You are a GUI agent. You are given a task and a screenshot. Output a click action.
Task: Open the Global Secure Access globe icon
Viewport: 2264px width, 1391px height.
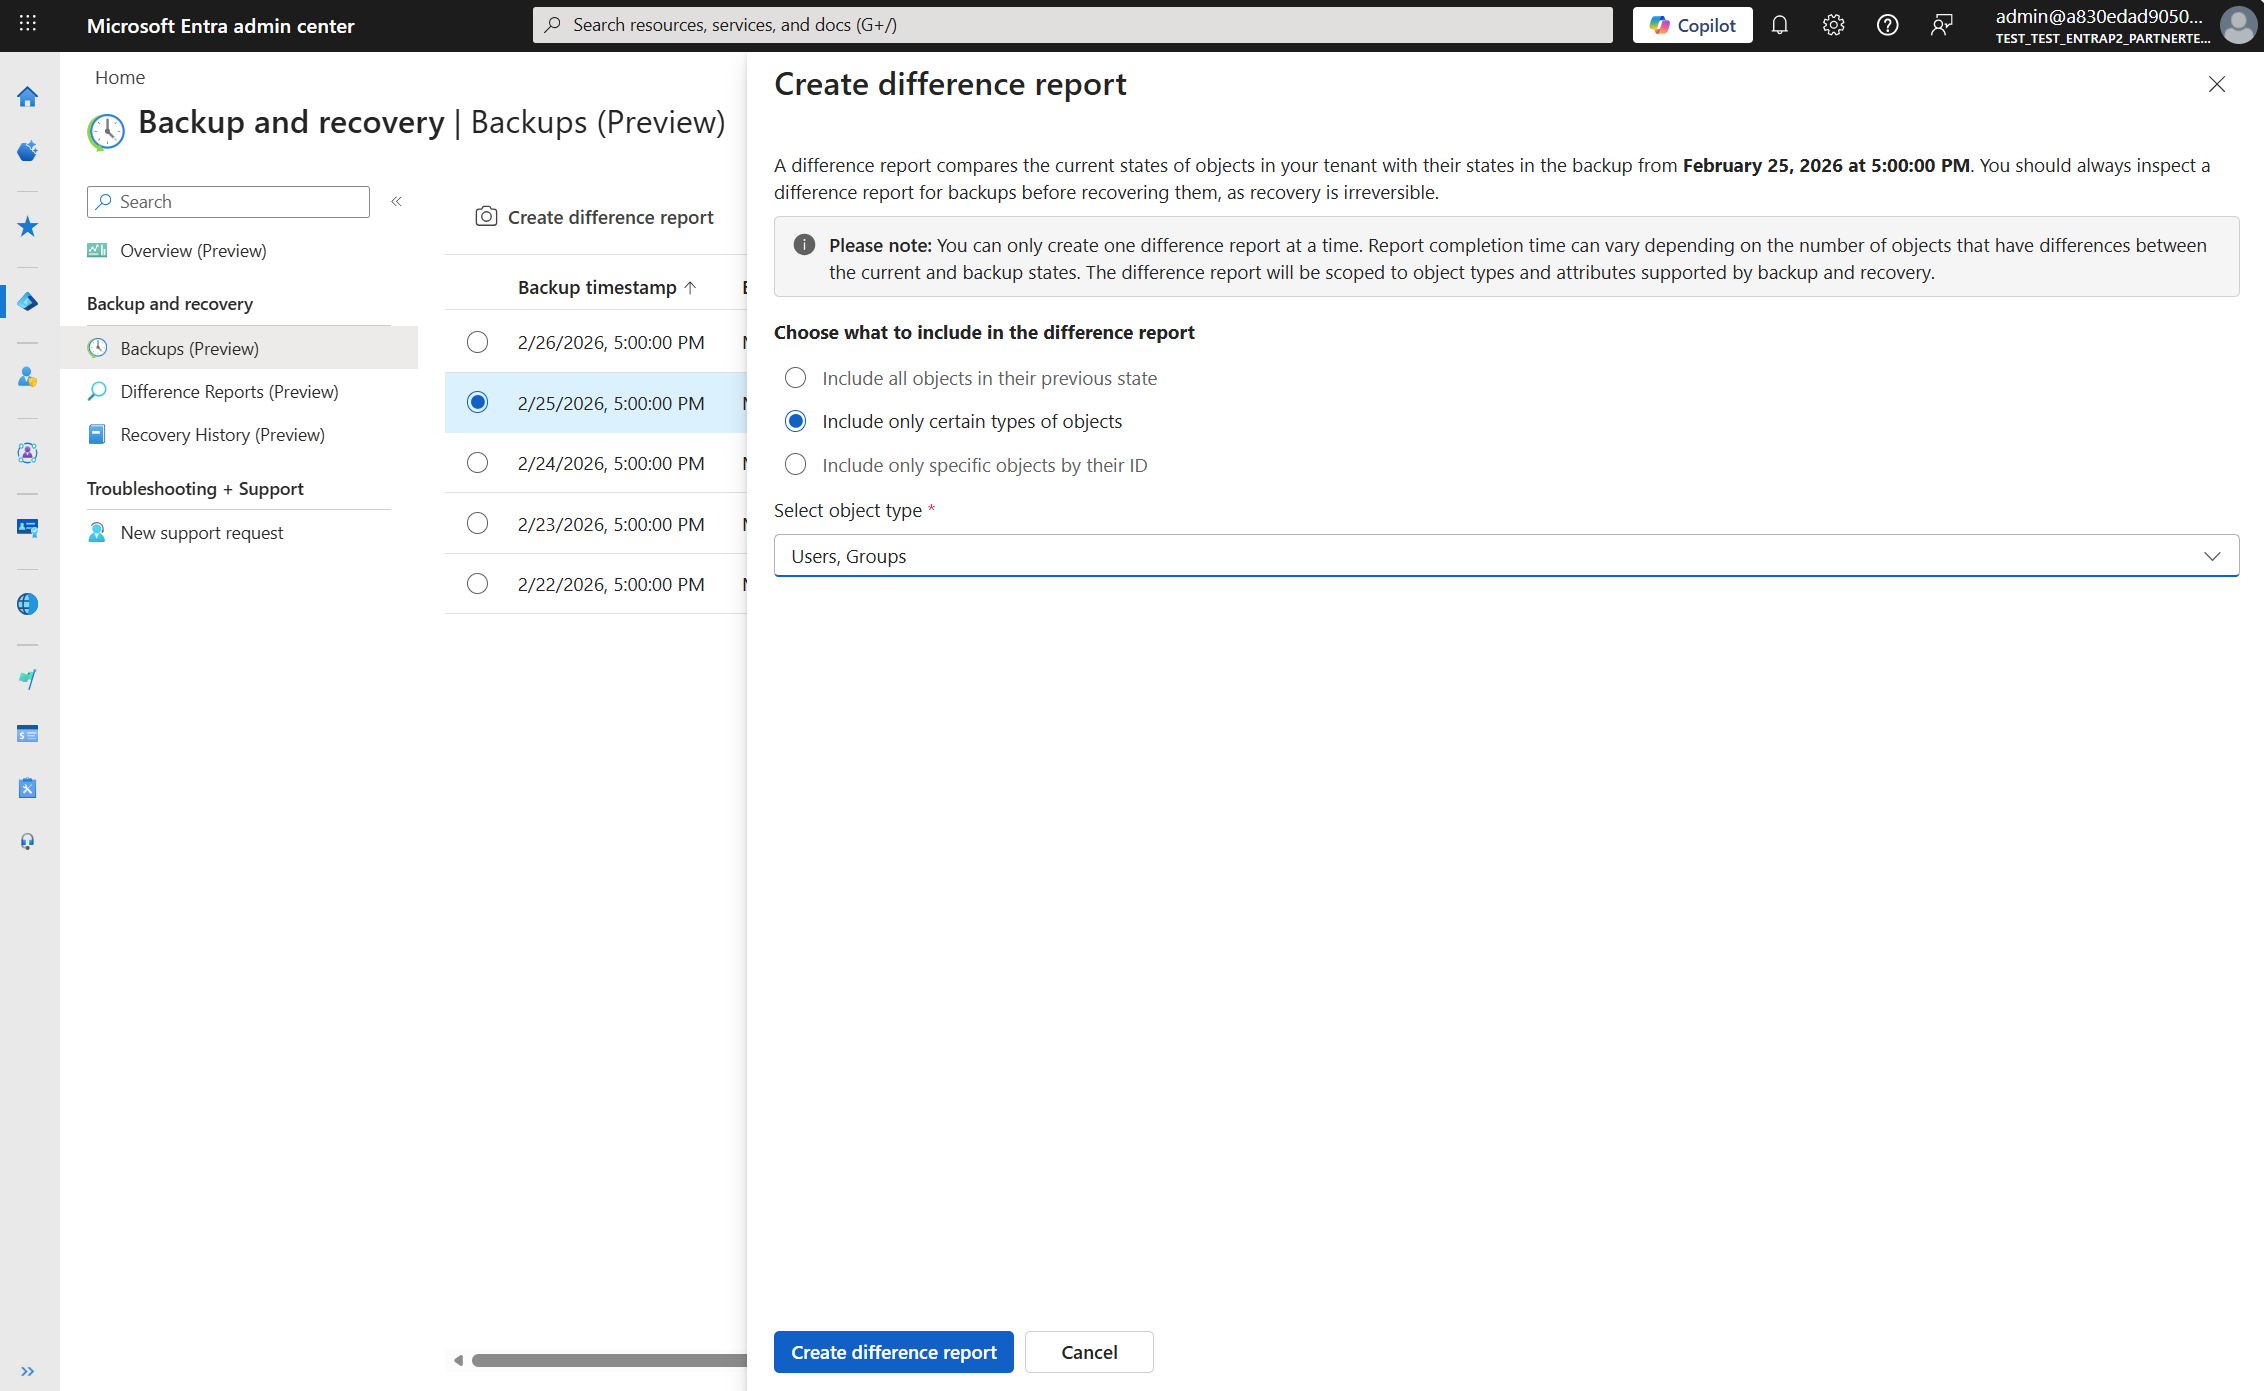point(27,603)
